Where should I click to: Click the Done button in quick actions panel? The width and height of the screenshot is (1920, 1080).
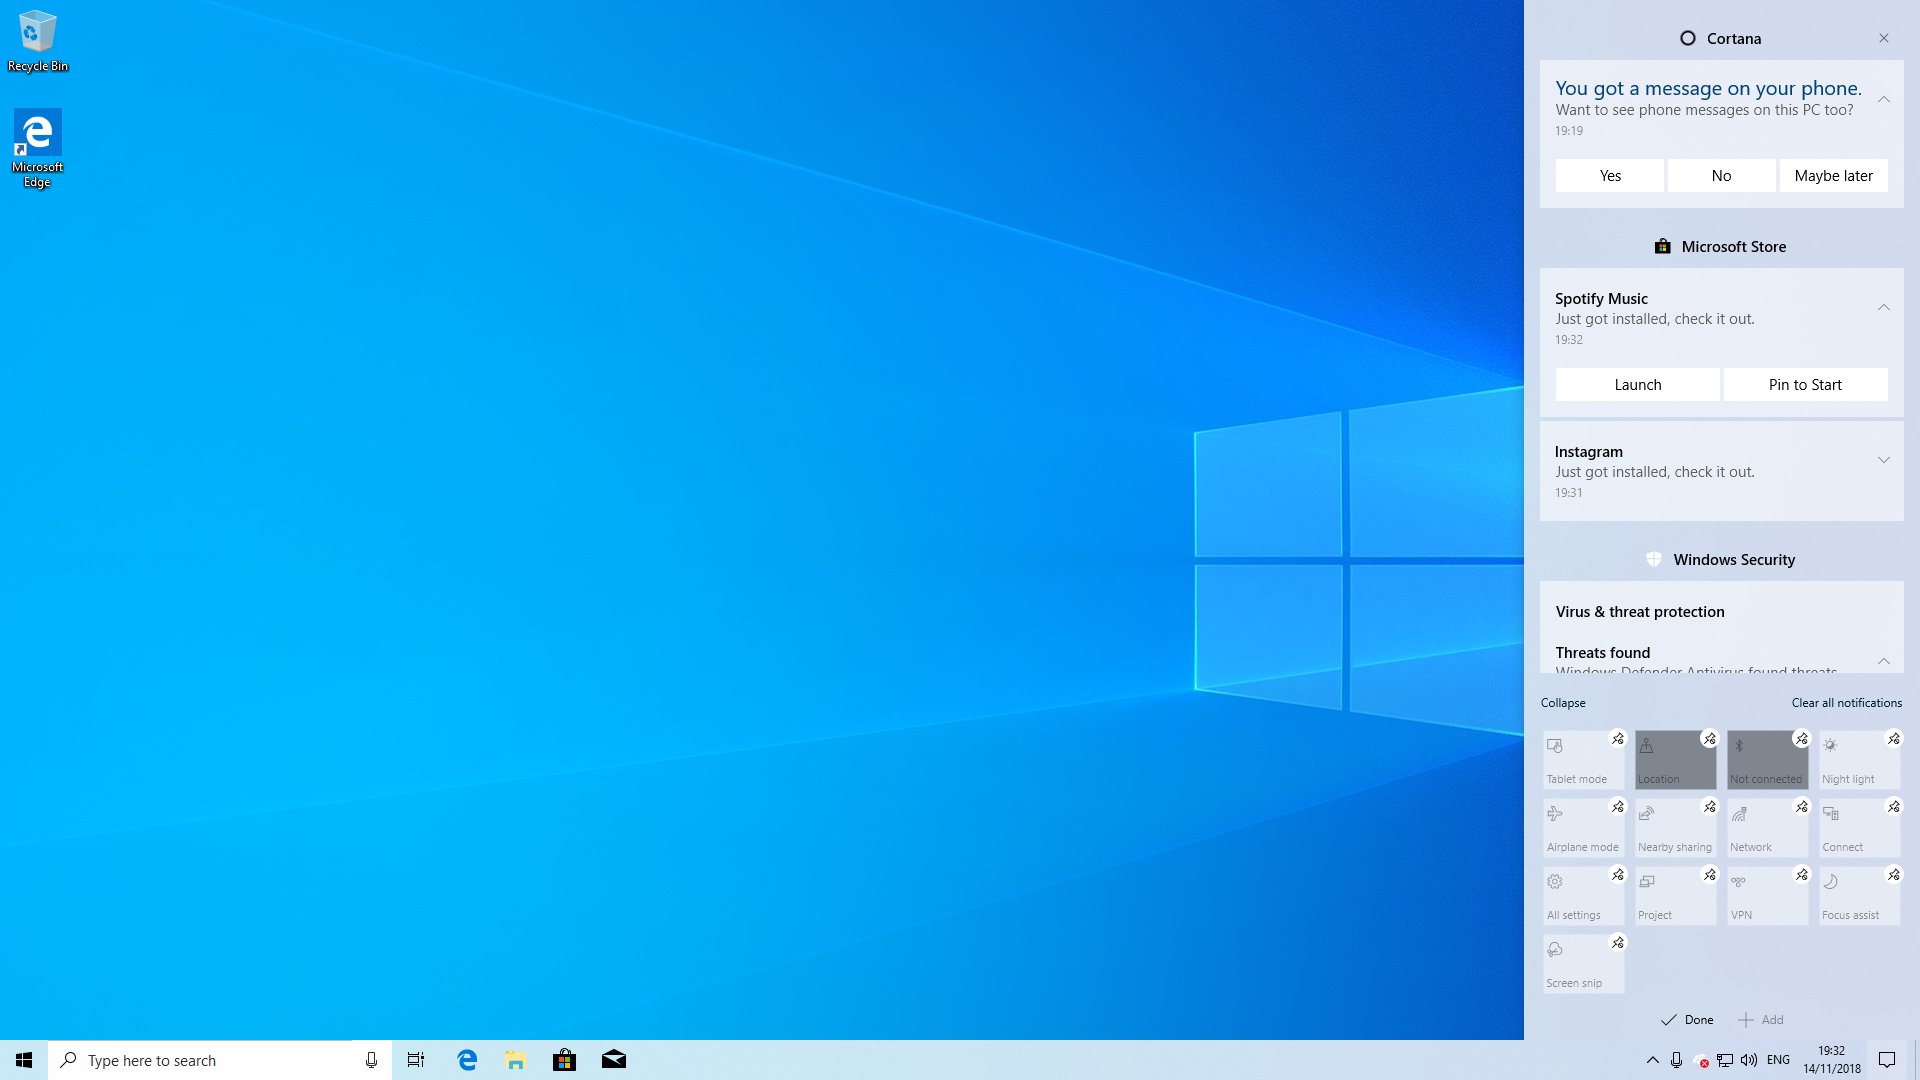1688,1019
